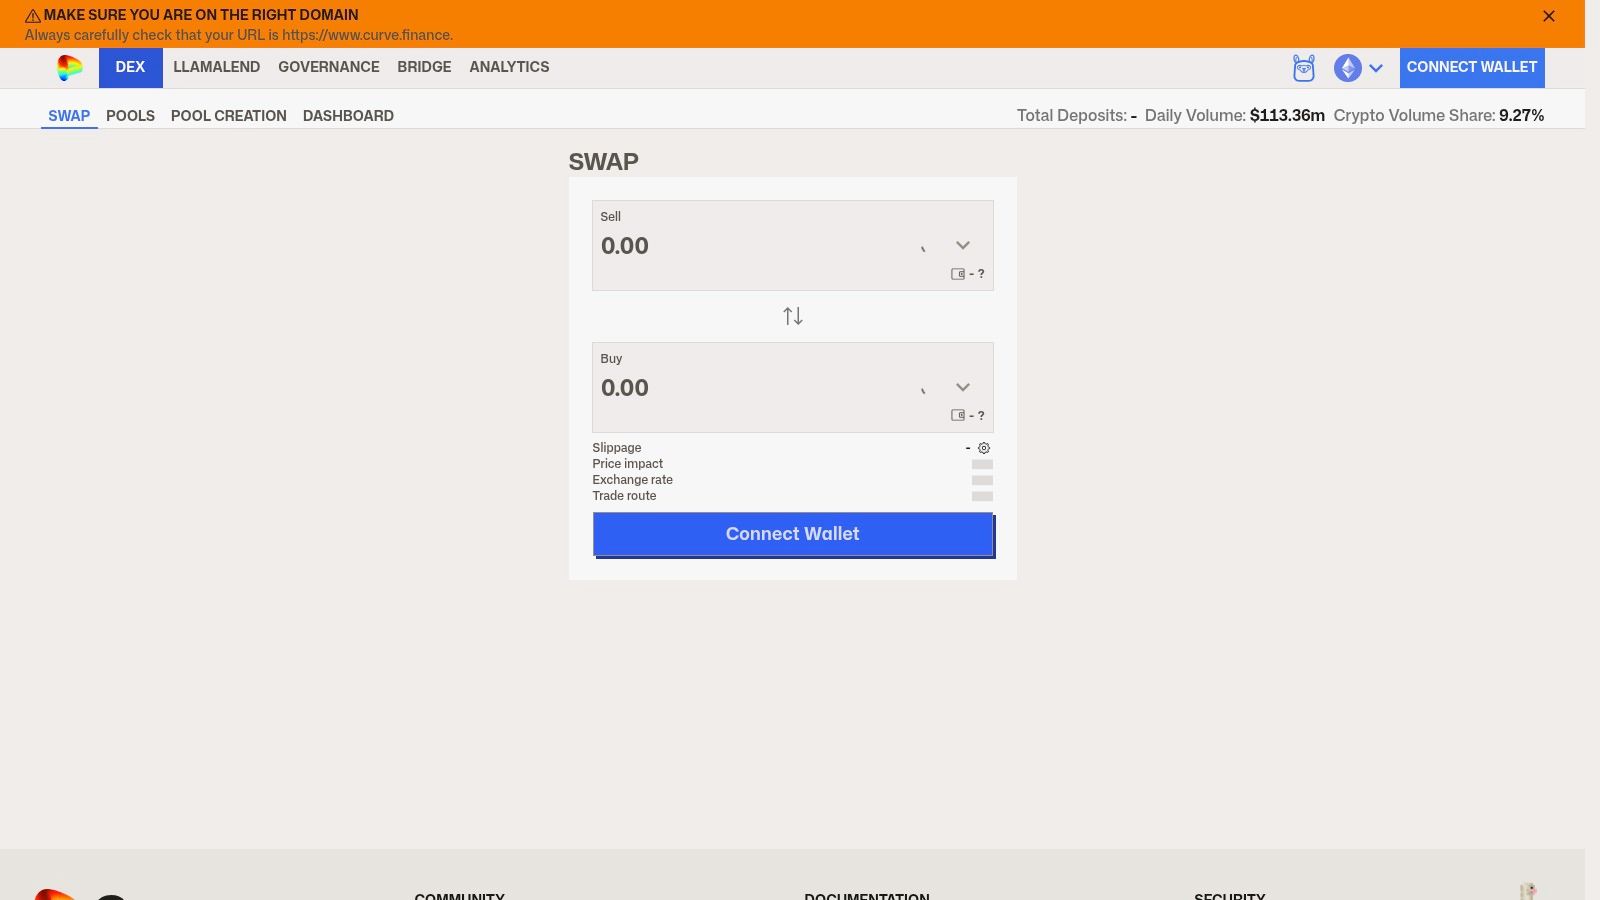The image size is (1600, 900).
Task: Dismiss the domain warning banner
Action: (x=1549, y=16)
